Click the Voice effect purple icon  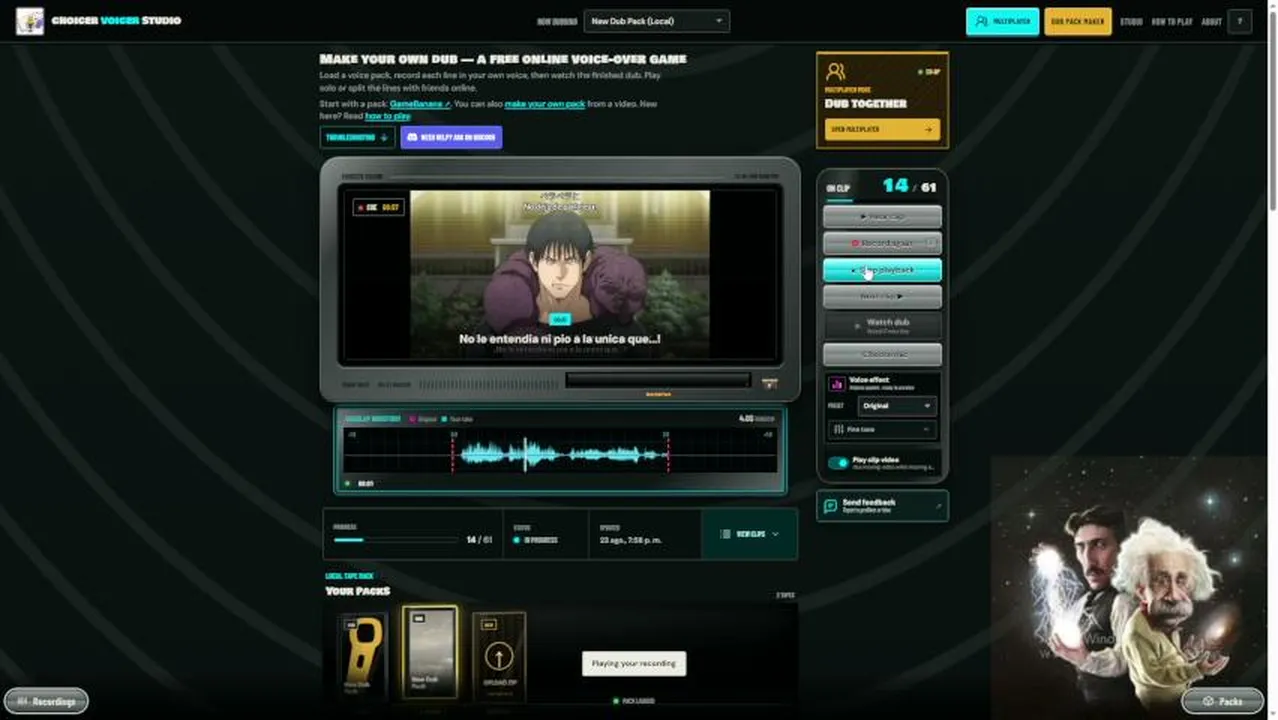838,383
